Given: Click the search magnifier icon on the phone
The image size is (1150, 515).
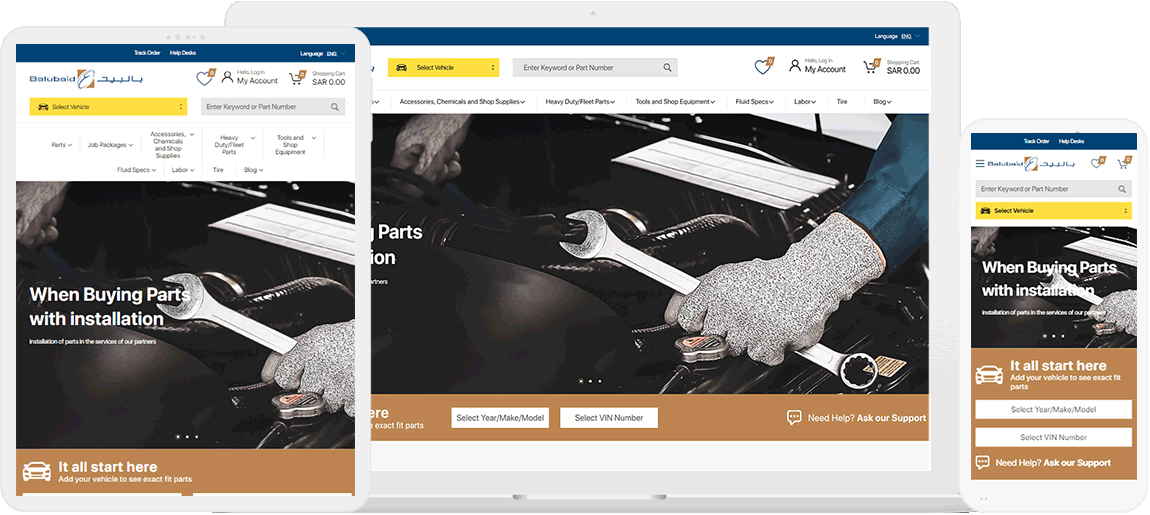Looking at the screenshot, I should (x=1122, y=189).
